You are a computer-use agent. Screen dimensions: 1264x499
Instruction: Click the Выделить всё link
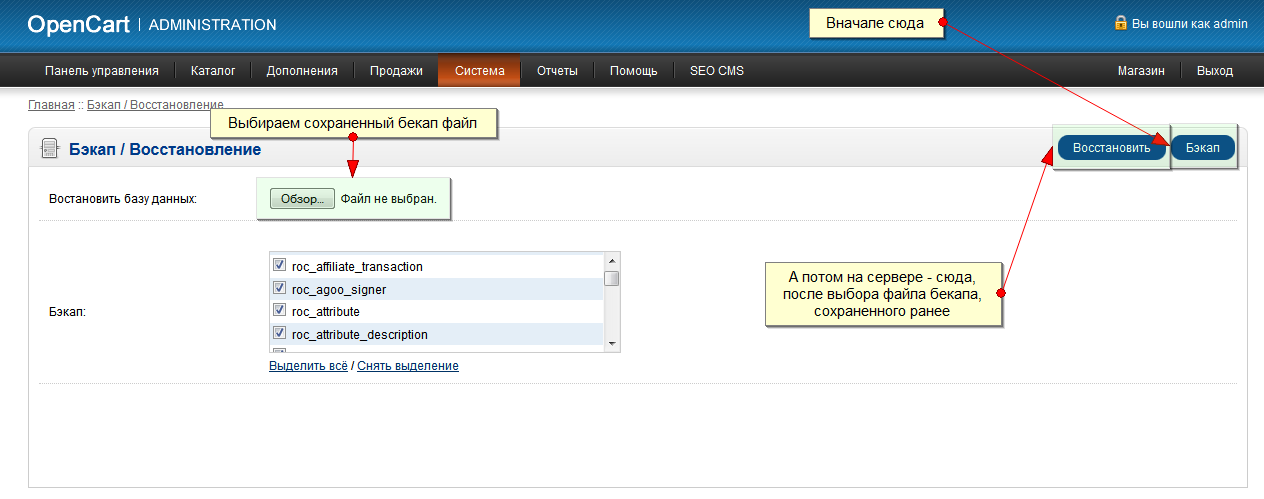coord(308,366)
